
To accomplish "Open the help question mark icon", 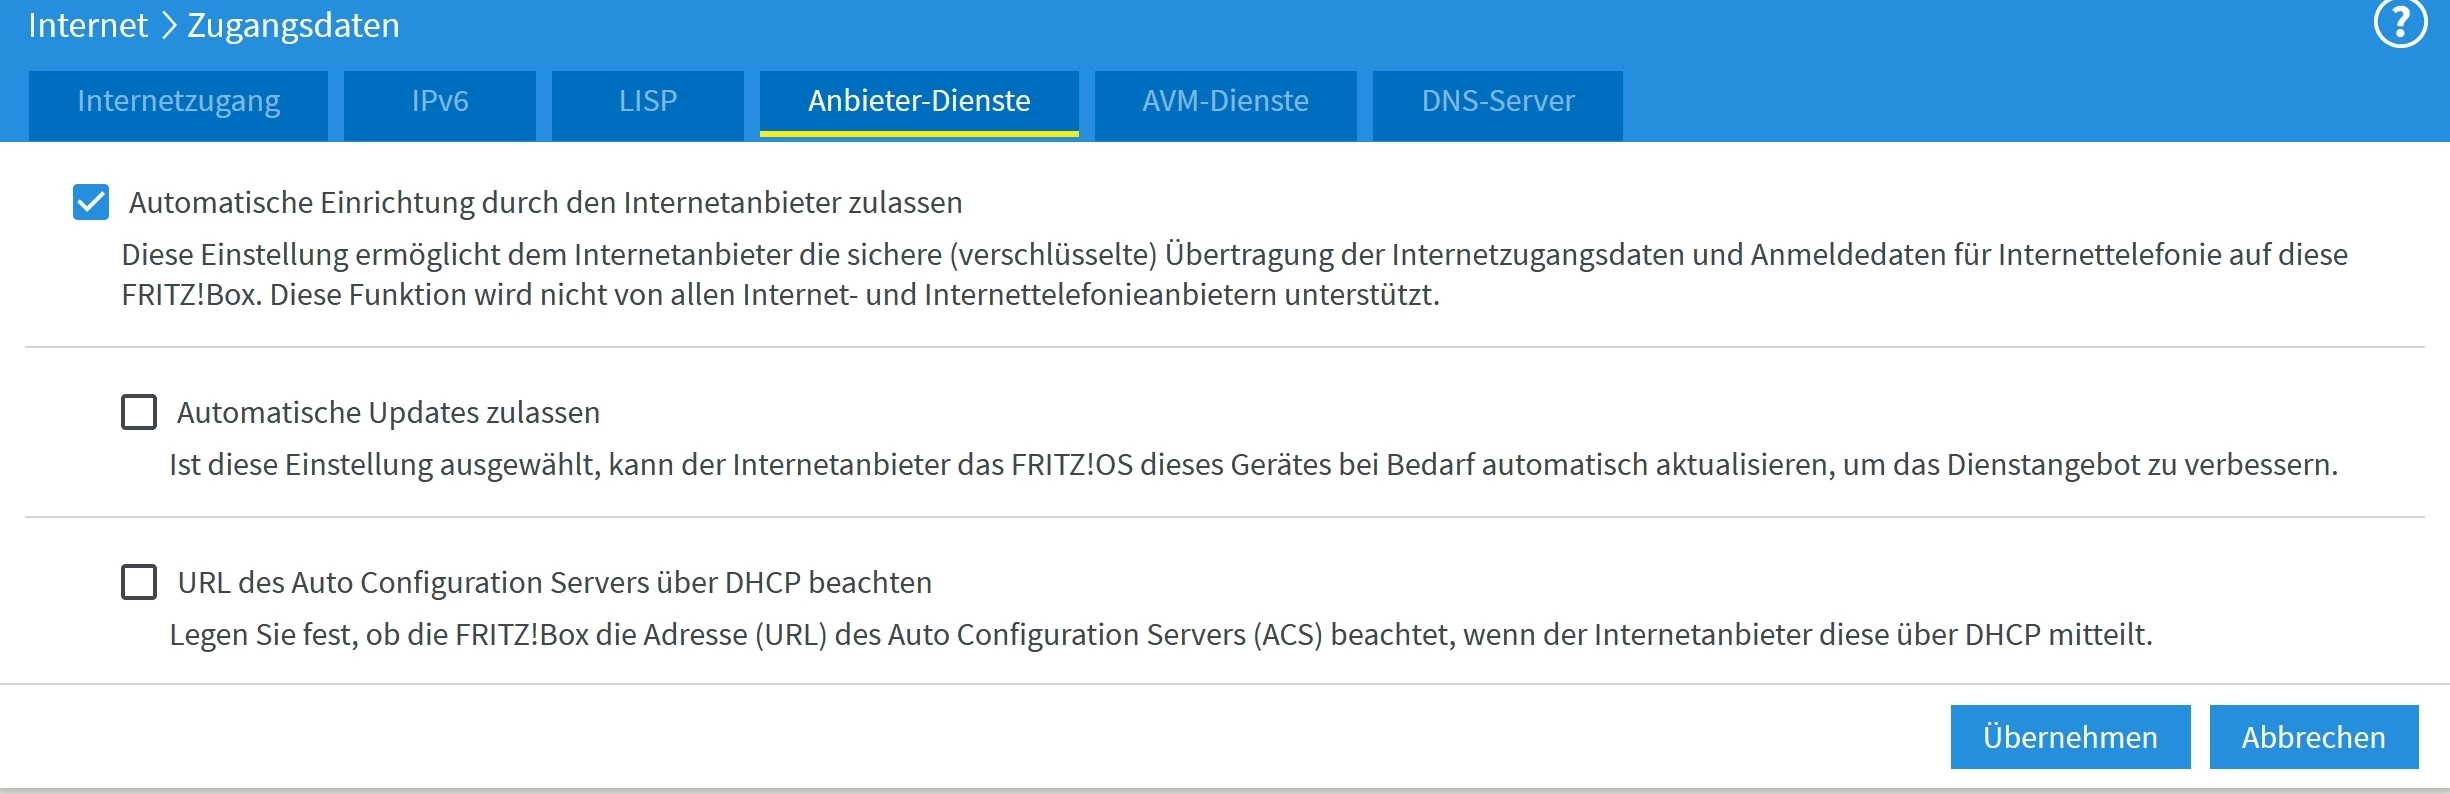I will coord(2400,22).
